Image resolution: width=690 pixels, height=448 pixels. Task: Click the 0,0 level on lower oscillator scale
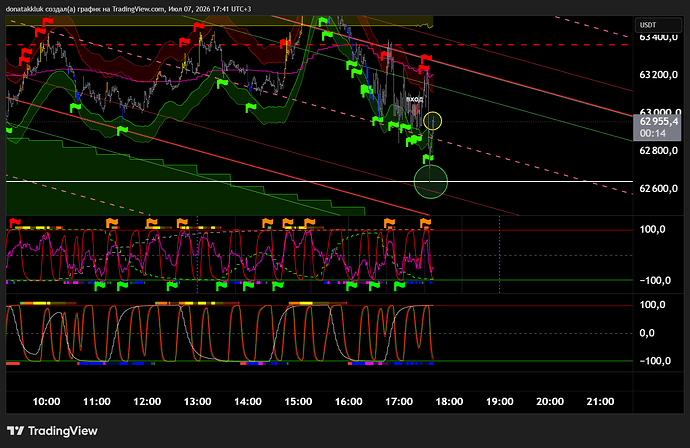(x=647, y=333)
